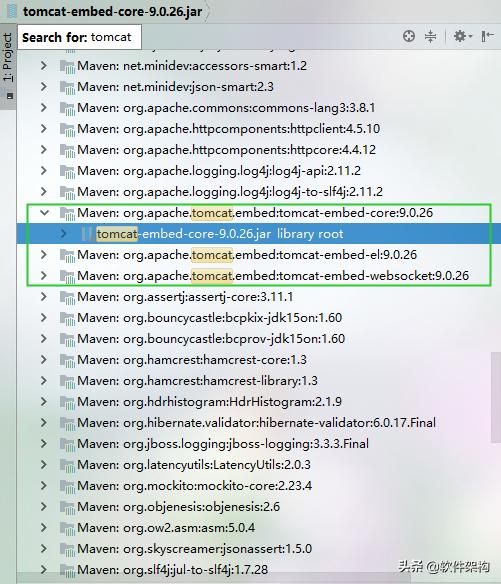The height and width of the screenshot is (584, 501).
Task: Open the gear settings menu
Action: [x=462, y=36]
